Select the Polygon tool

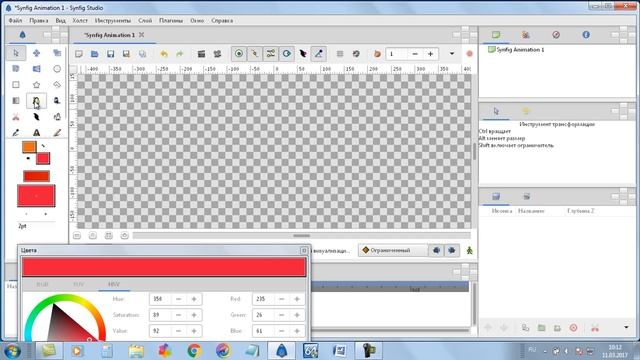[x=57, y=84]
